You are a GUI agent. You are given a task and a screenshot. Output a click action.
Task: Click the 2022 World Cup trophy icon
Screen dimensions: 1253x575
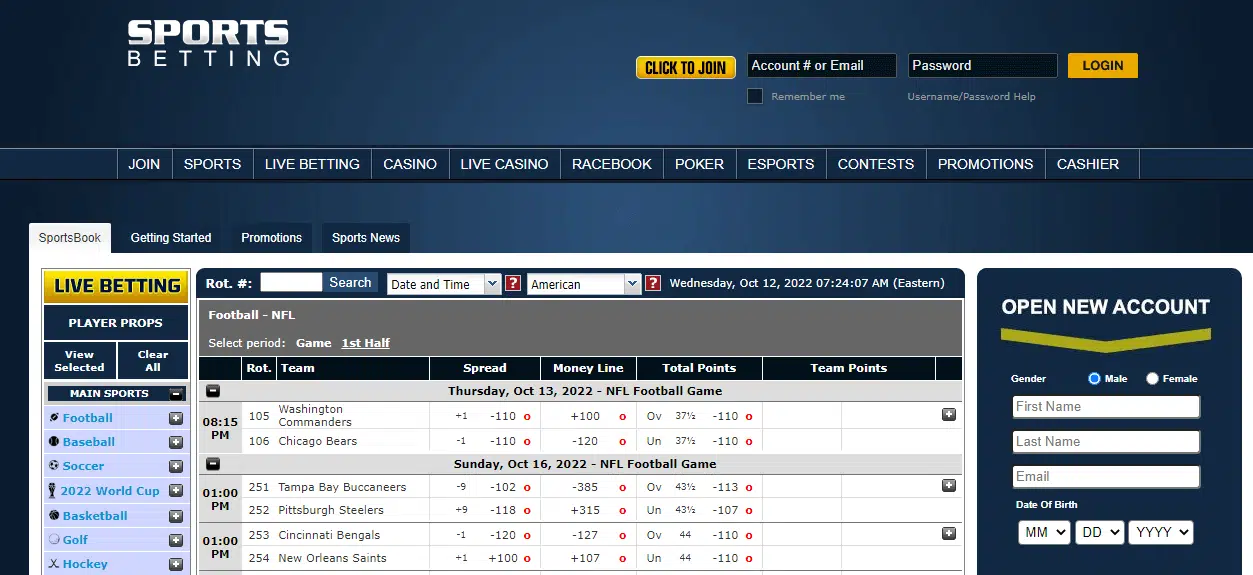point(54,491)
